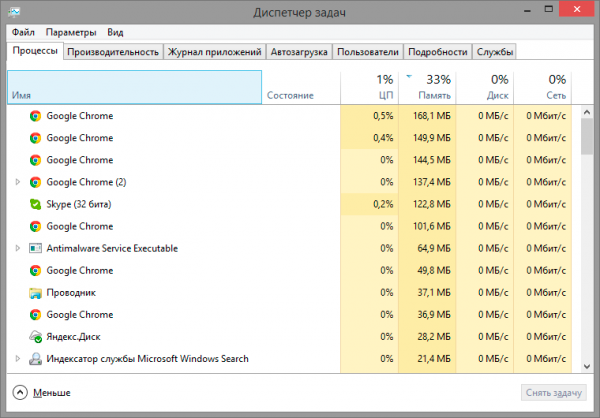The width and height of the screenshot is (600, 418).
Task: Click the 37,1 МБ memory value
Action: (434, 293)
